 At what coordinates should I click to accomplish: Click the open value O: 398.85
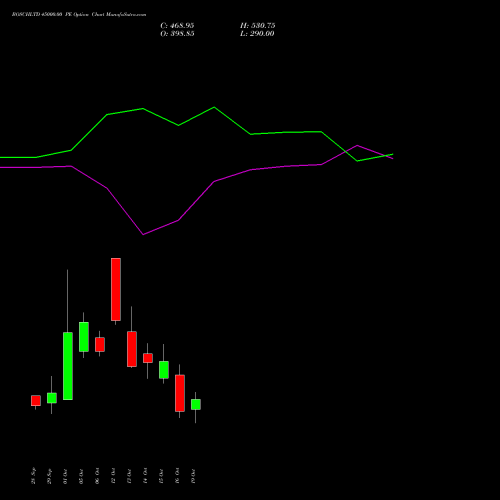click(177, 34)
